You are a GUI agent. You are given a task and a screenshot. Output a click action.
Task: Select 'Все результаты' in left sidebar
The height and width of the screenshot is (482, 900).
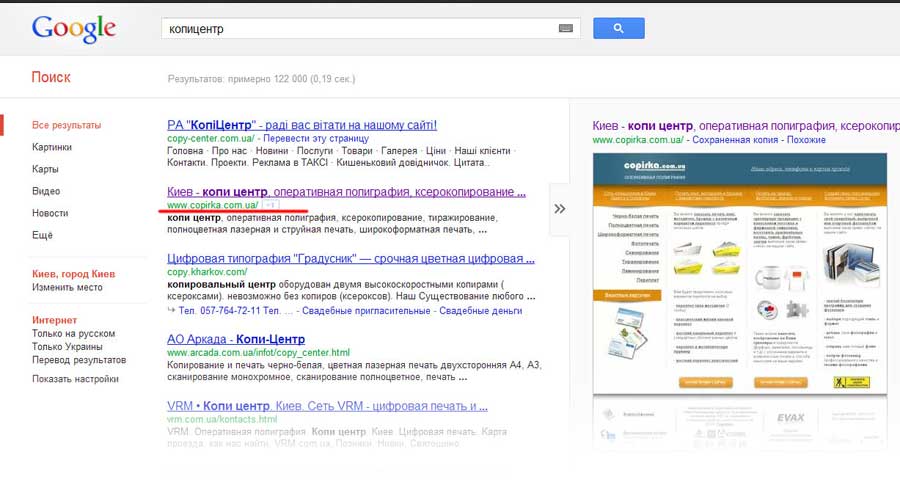67,125
